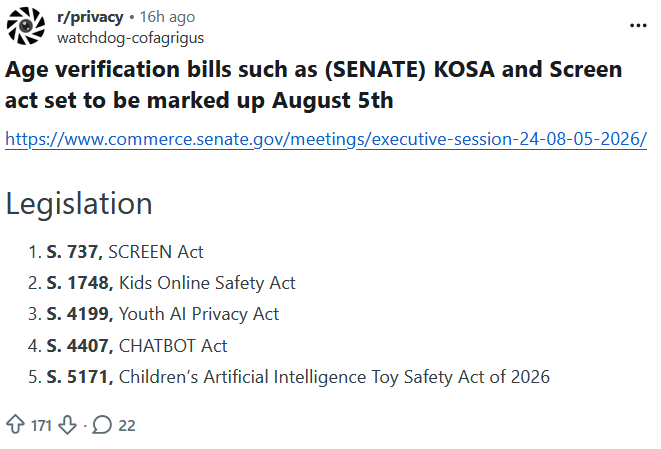Click the SCREEN Act text
This screenshot has width=661, height=449.
tap(156, 252)
